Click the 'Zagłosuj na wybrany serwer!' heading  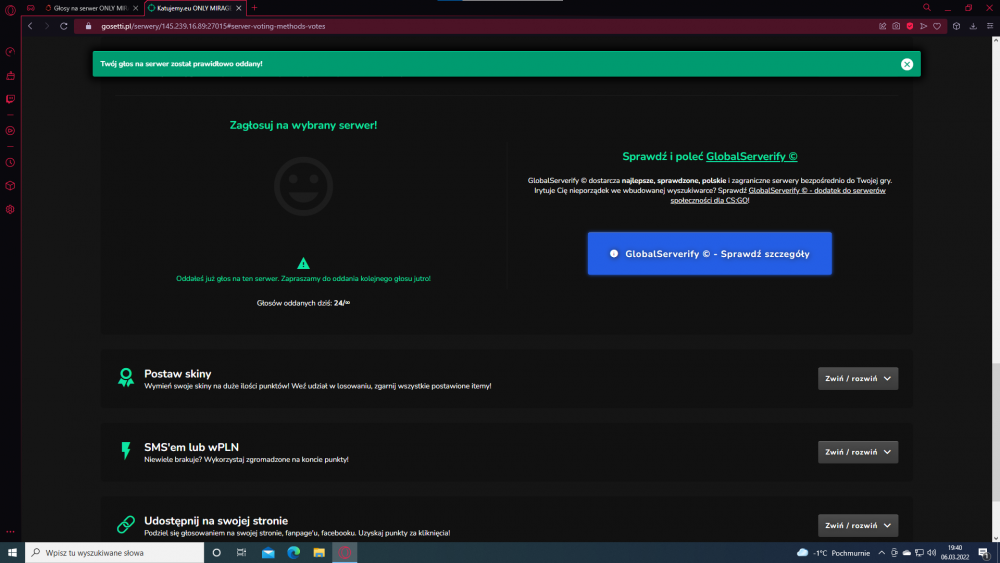tap(304, 126)
